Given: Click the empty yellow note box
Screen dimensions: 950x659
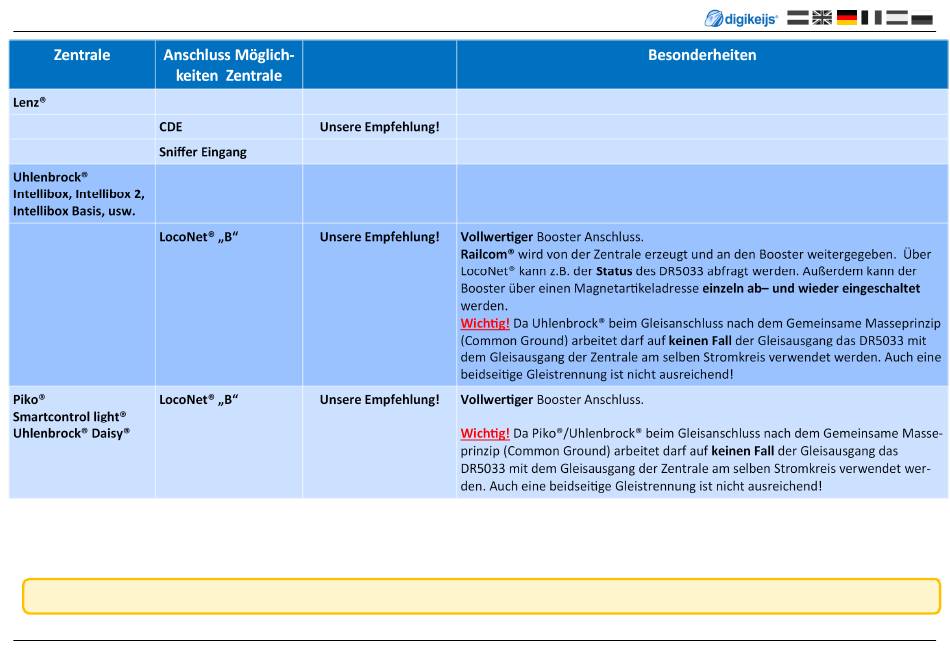Looking at the screenshot, I should [481, 596].
